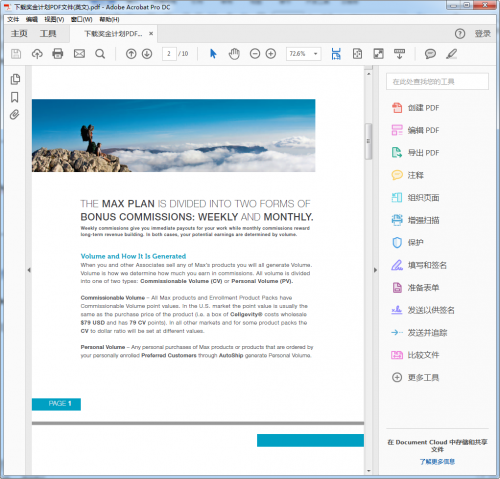Click the vertical scrollbar thumb
Screen dimensions: 500x479
point(368,141)
